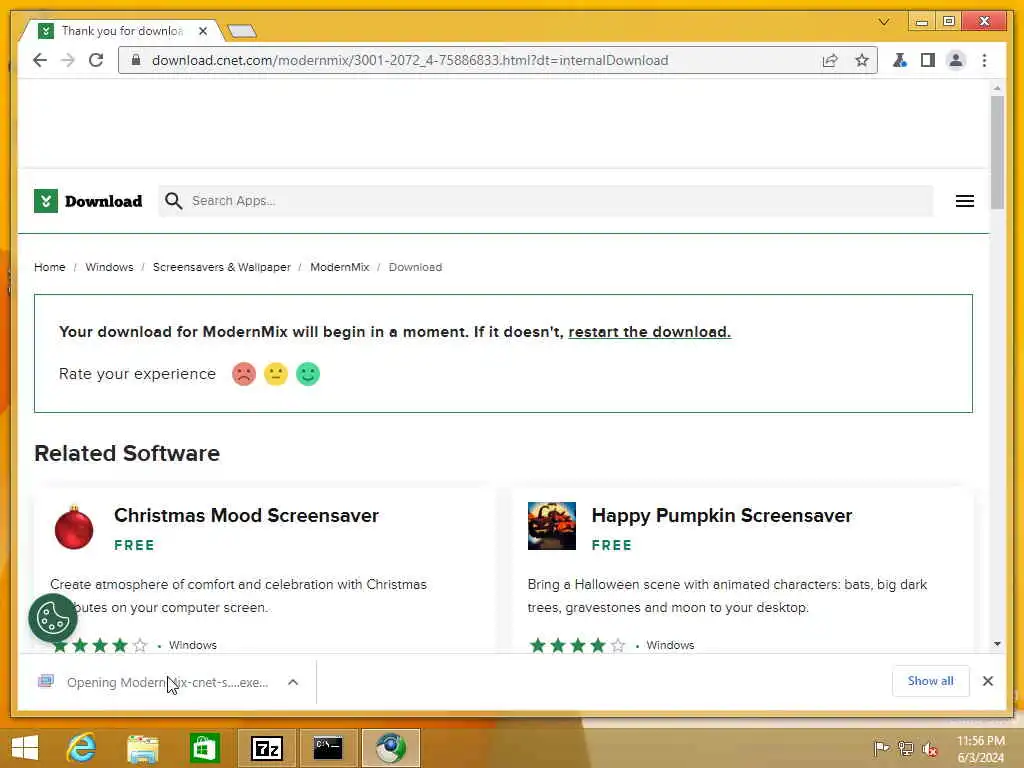Close the downloads bar
This screenshot has width=1024, height=768.
pyautogui.click(x=988, y=681)
